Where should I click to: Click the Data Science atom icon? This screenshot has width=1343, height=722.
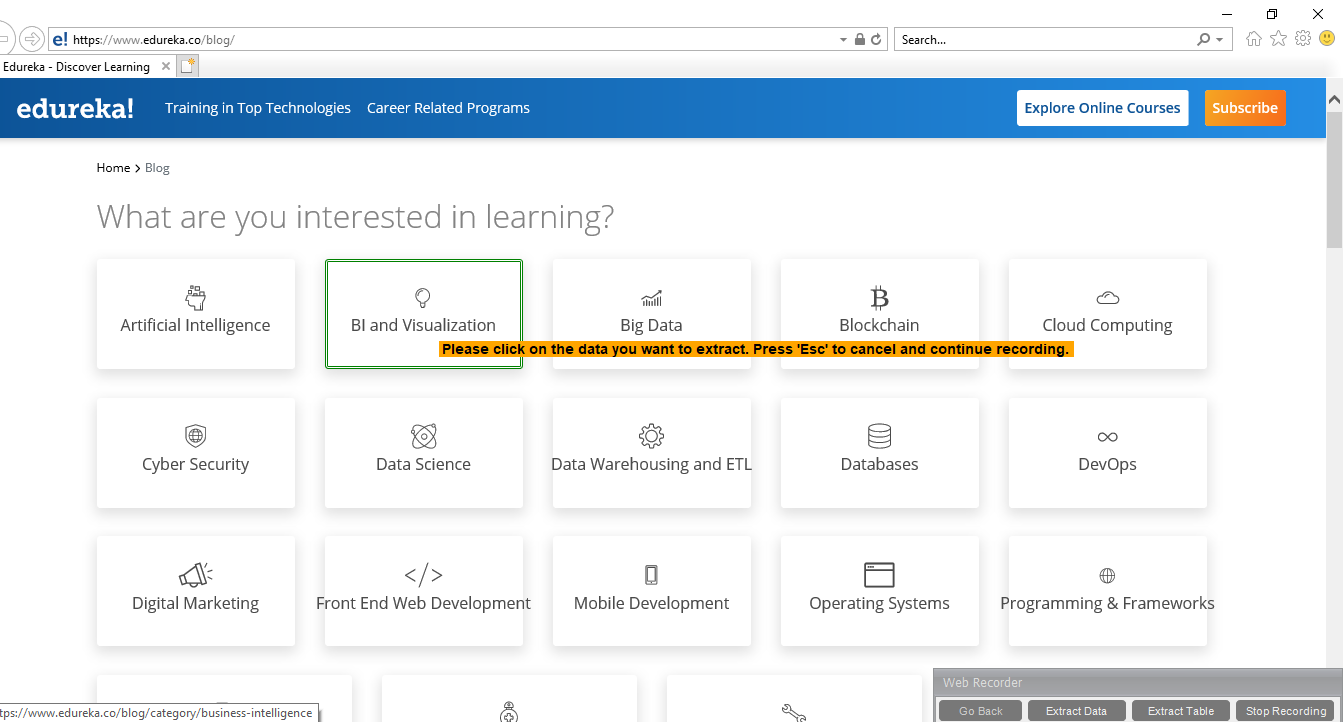[x=423, y=436]
